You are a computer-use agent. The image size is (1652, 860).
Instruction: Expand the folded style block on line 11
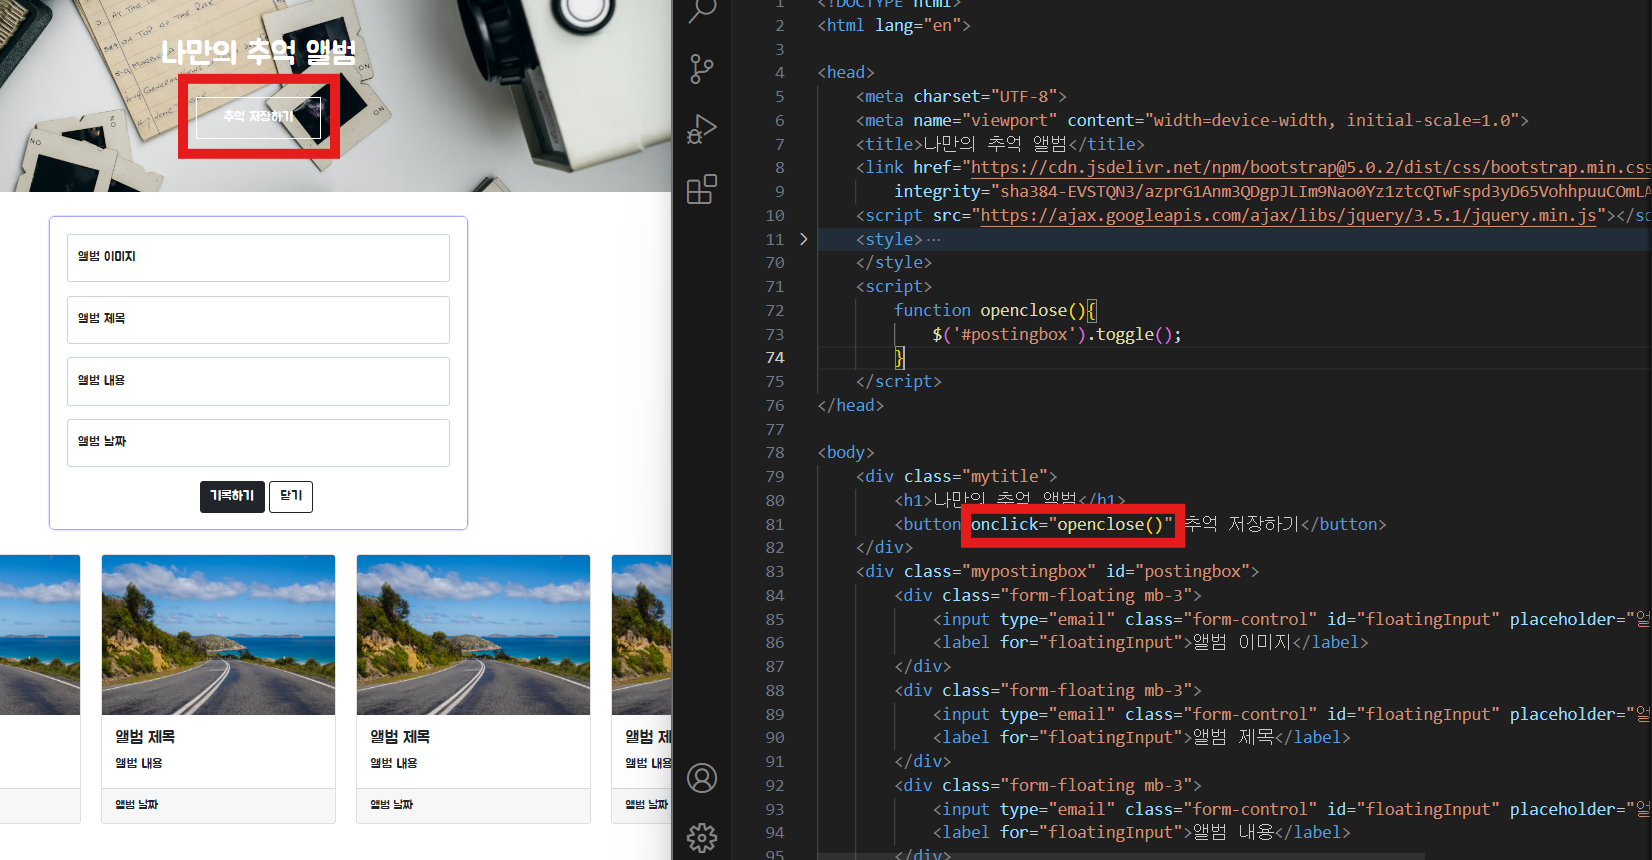(803, 239)
